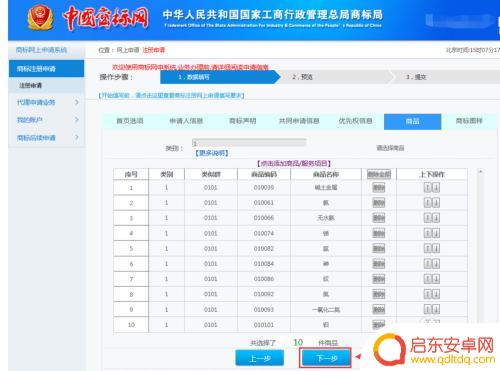Move row 1 (010039) up with arrow
Image resolution: width=500 pixels, height=371 pixels.
pyautogui.click(x=428, y=187)
